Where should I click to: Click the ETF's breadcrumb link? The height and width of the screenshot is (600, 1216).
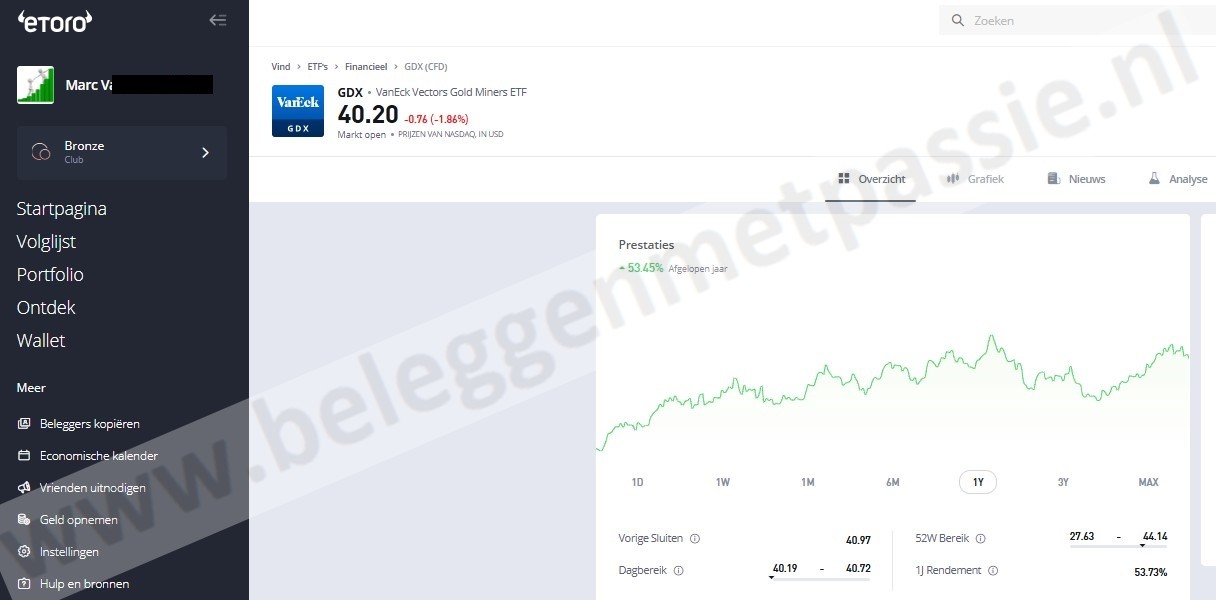(317, 67)
